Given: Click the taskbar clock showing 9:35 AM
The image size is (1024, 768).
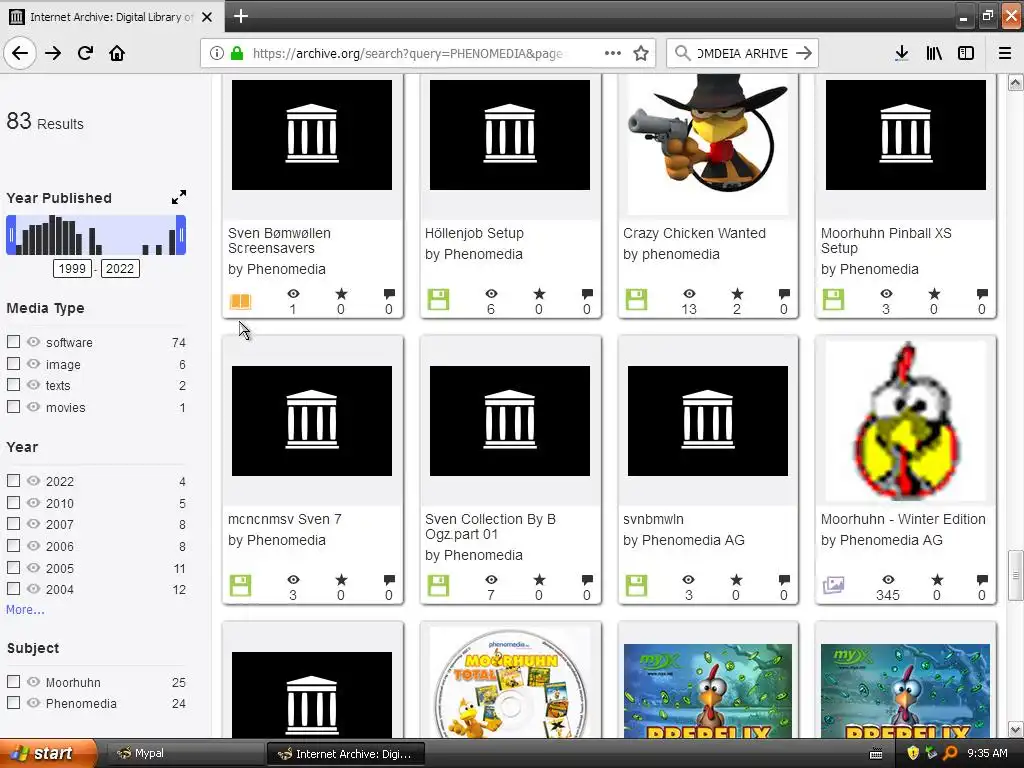Looking at the screenshot, I should (987, 753).
